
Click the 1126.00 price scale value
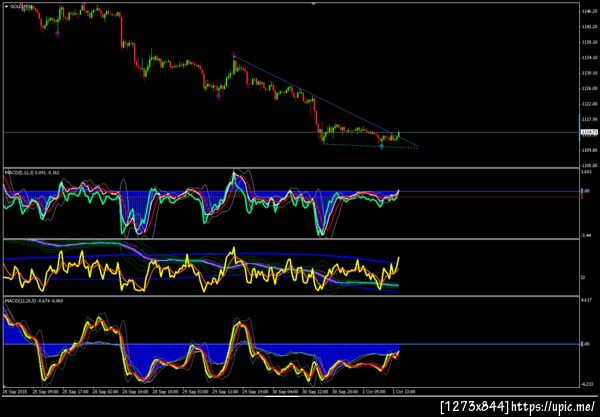[589, 88]
